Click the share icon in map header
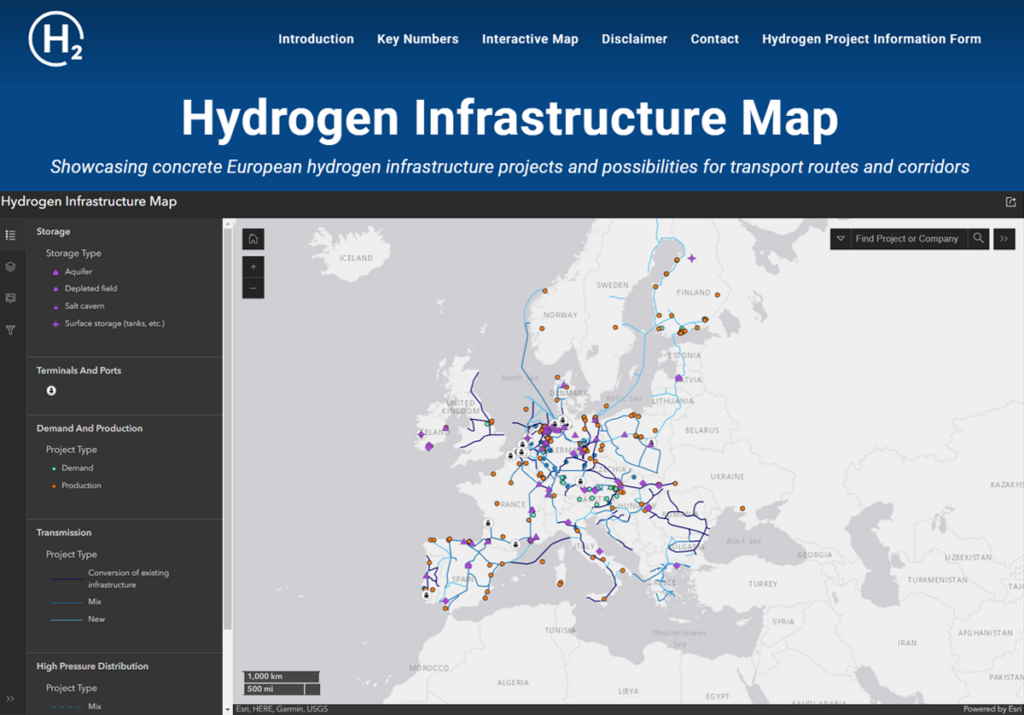Image resolution: width=1024 pixels, height=715 pixels. [x=1010, y=202]
